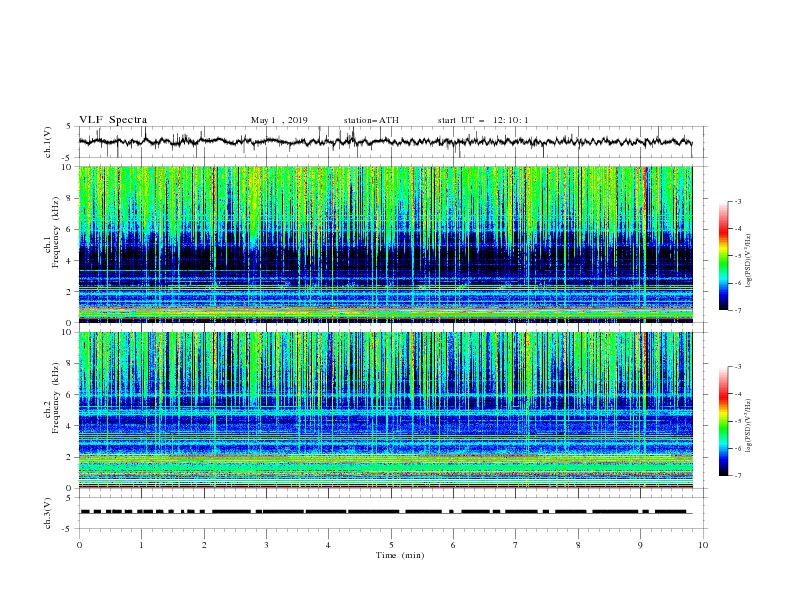Screen dimensions: 792x612
Task: Click the date 'May 1 , 2019'
Action: click(x=279, y=120)
